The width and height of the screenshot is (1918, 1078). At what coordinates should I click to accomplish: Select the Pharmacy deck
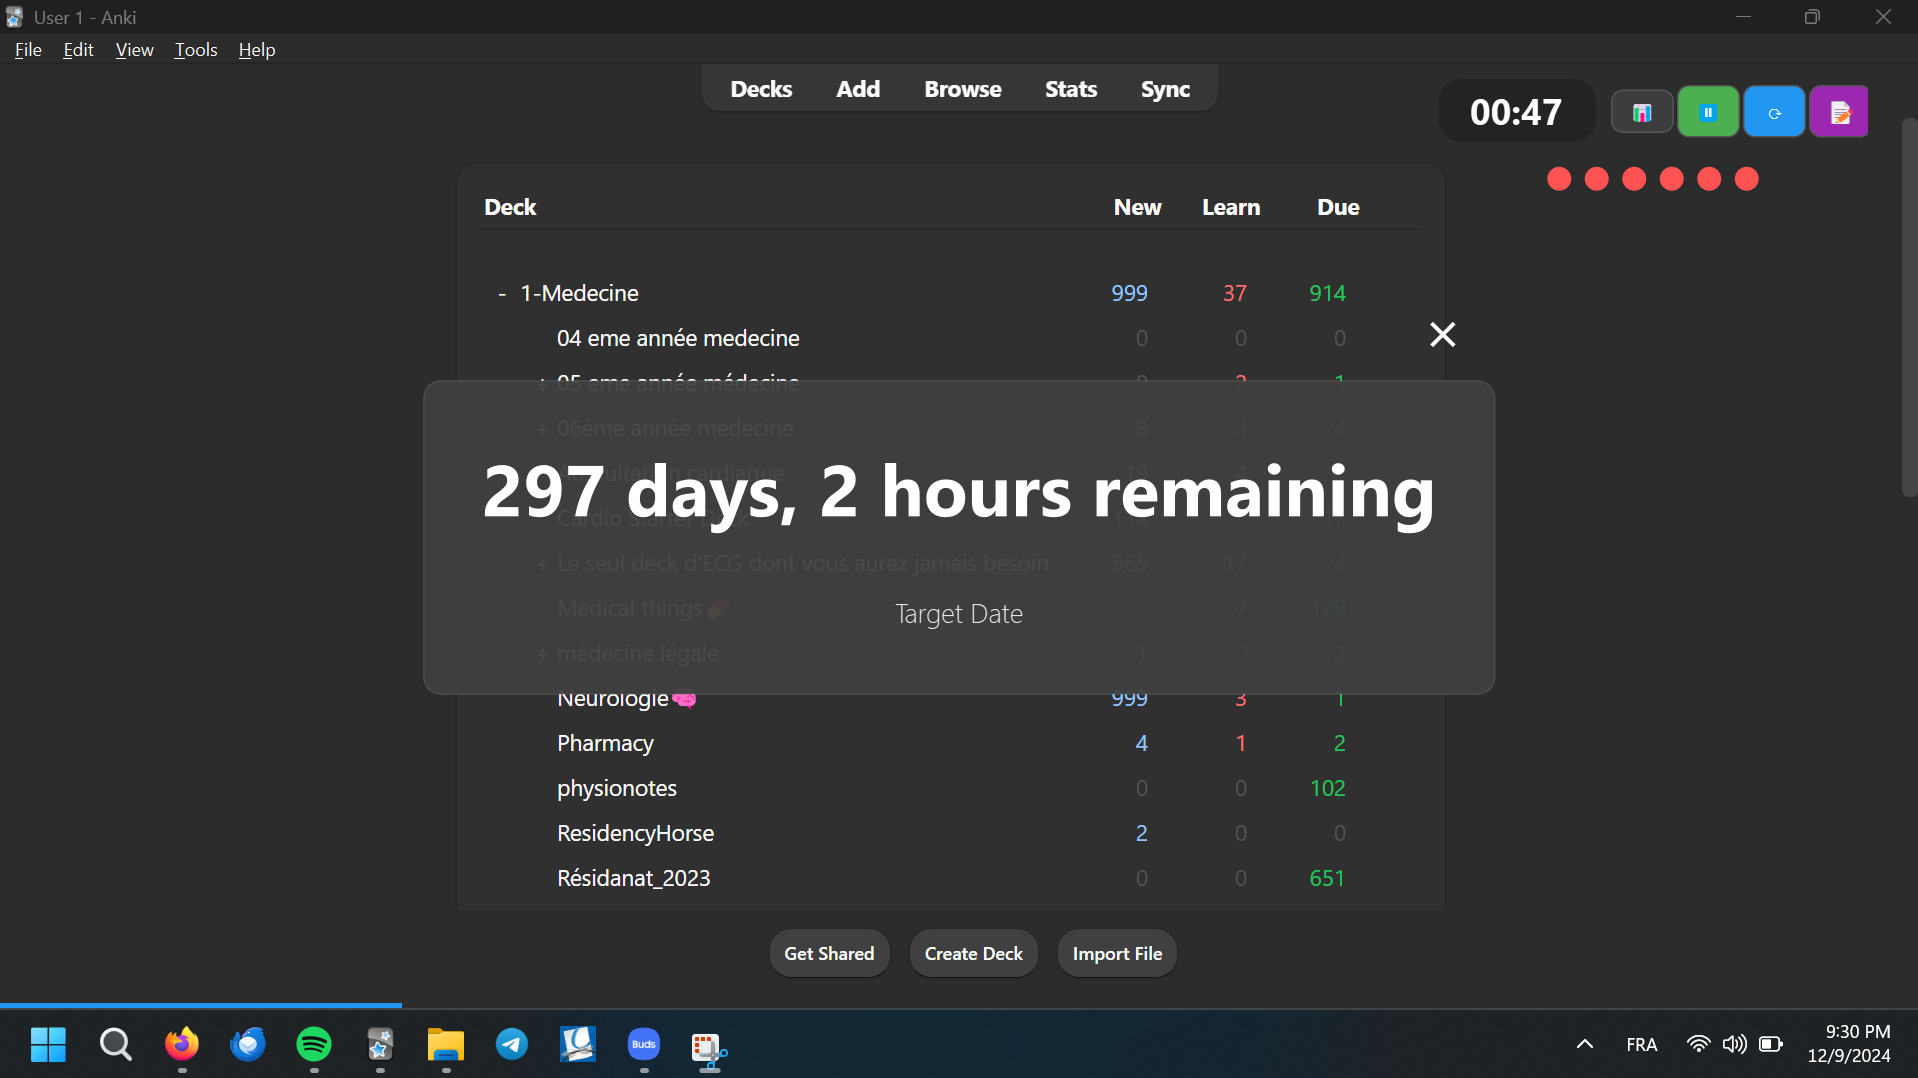pyautogui.click(x=605, y=743)
